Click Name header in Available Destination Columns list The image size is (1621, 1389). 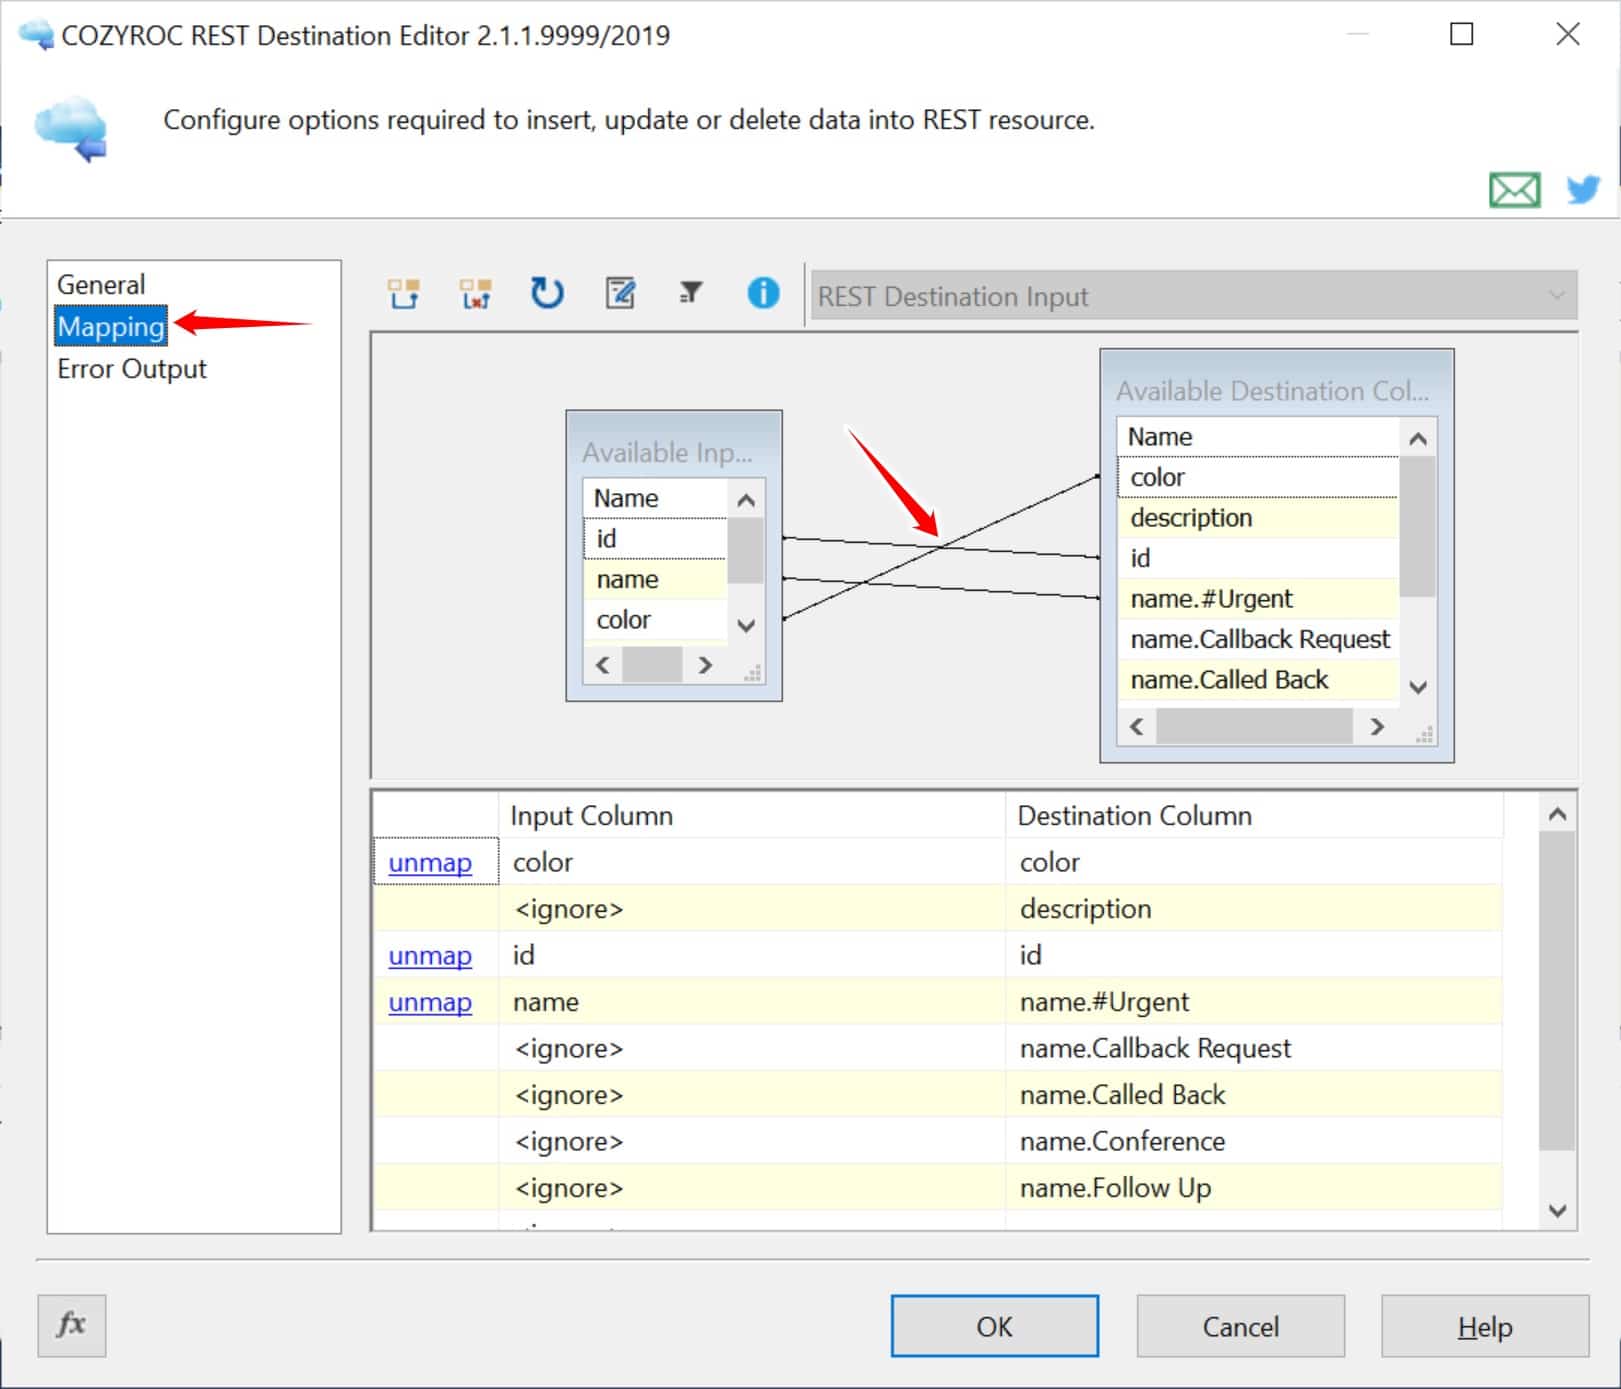[1258, 437]
